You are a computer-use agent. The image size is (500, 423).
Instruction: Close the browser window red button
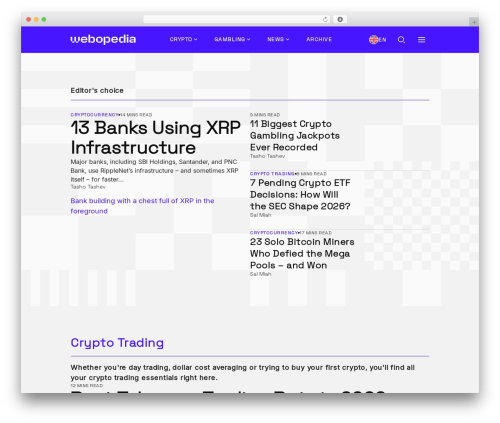point(29,20)
